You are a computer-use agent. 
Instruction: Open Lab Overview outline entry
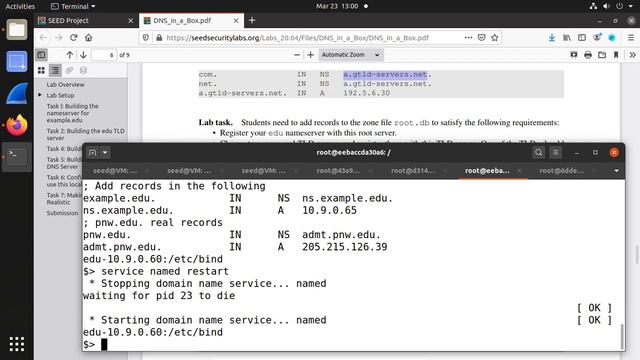pyautogui.click(x=65, y=84)
